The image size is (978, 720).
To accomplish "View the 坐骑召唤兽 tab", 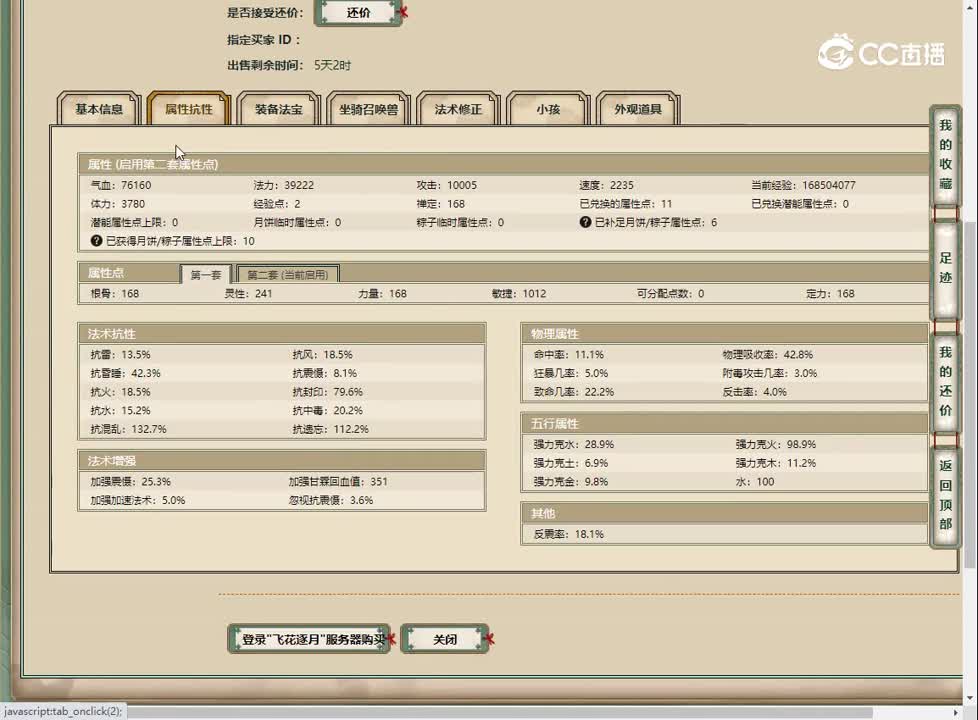I will tap(368, 109).
